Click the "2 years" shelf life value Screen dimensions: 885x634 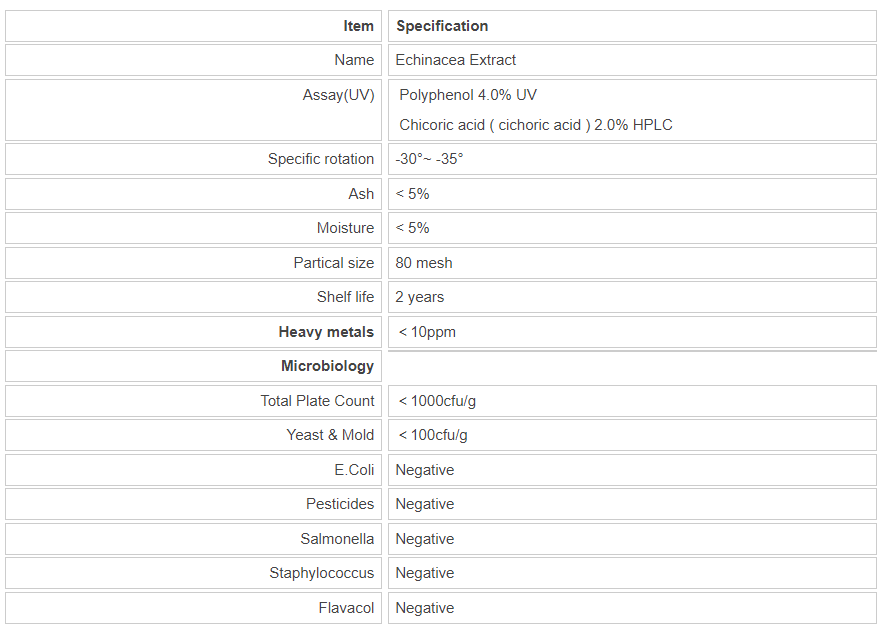point(420,297)
